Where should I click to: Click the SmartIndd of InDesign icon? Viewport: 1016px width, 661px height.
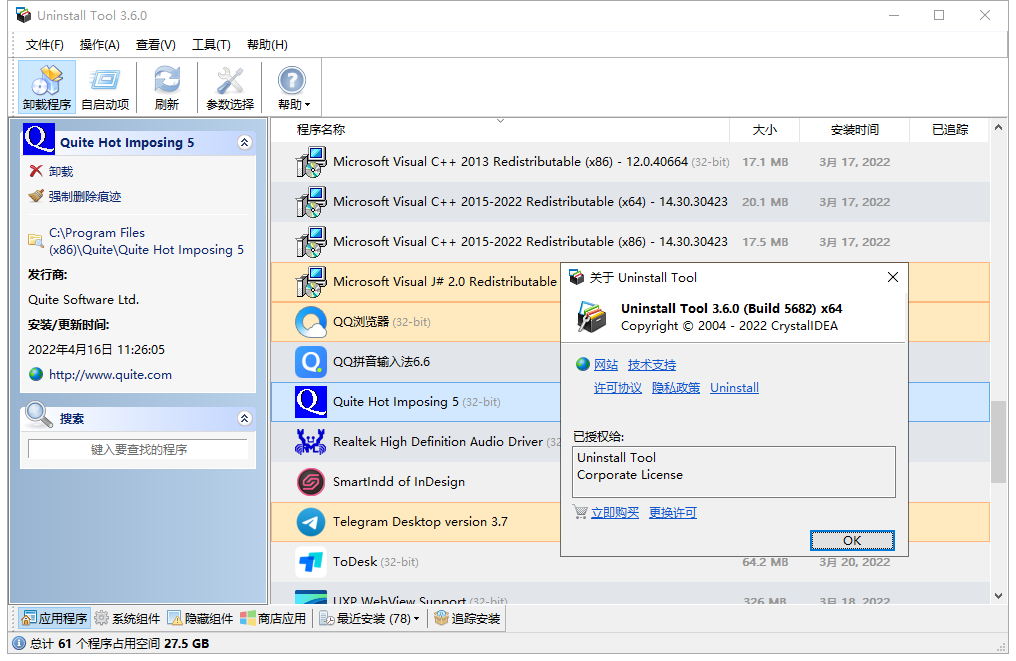click(311, 482)
